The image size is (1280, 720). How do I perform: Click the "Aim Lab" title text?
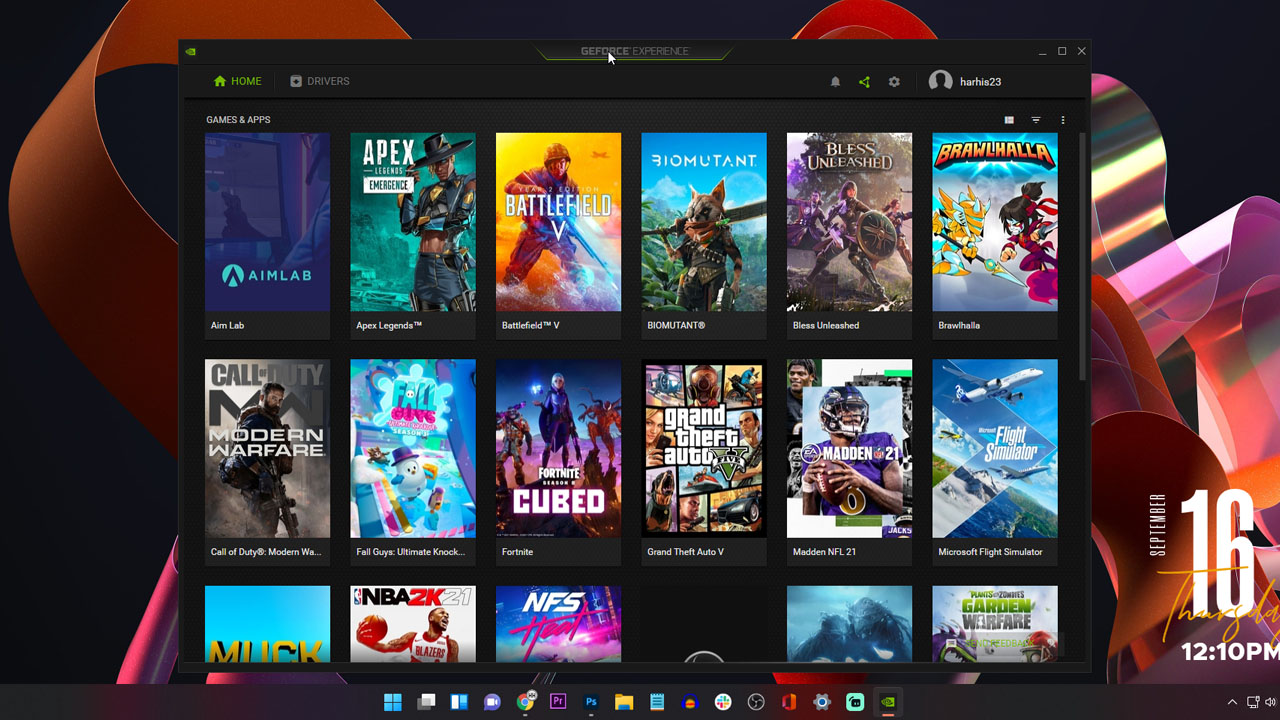point(227,326)
